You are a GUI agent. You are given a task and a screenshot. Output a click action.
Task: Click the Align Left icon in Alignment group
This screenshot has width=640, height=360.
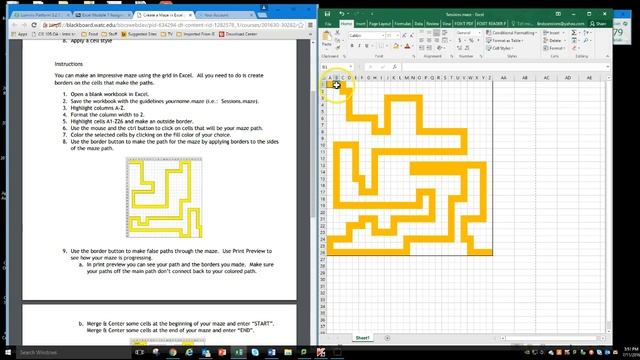coord(422,40)
